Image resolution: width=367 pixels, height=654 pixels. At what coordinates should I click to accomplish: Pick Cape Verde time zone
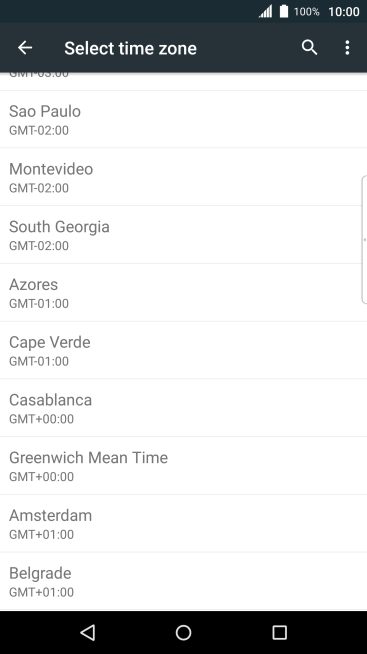[184, 350]
